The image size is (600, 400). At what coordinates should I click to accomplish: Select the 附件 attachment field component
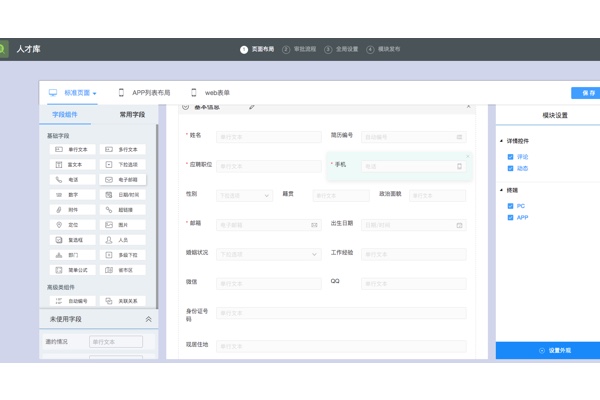tap(73, 210)
